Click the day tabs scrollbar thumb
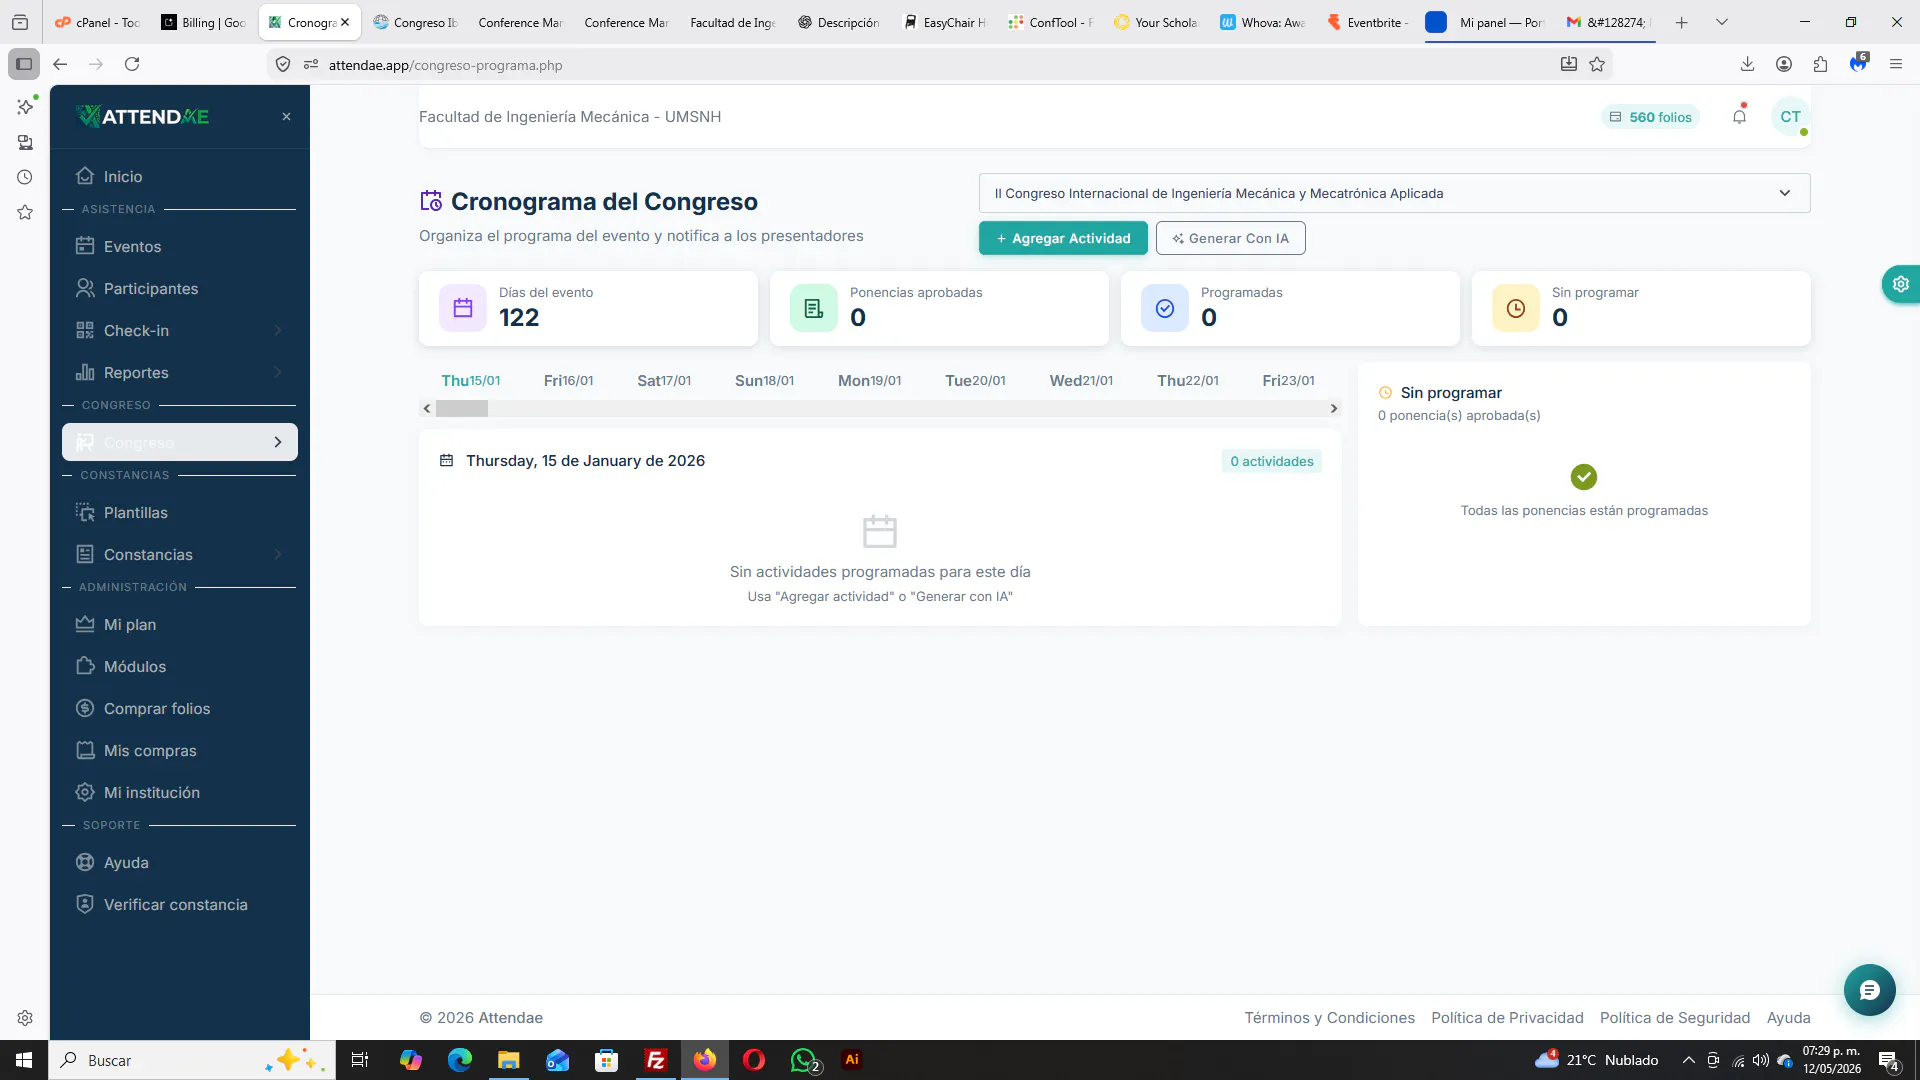 pos(461,408)
